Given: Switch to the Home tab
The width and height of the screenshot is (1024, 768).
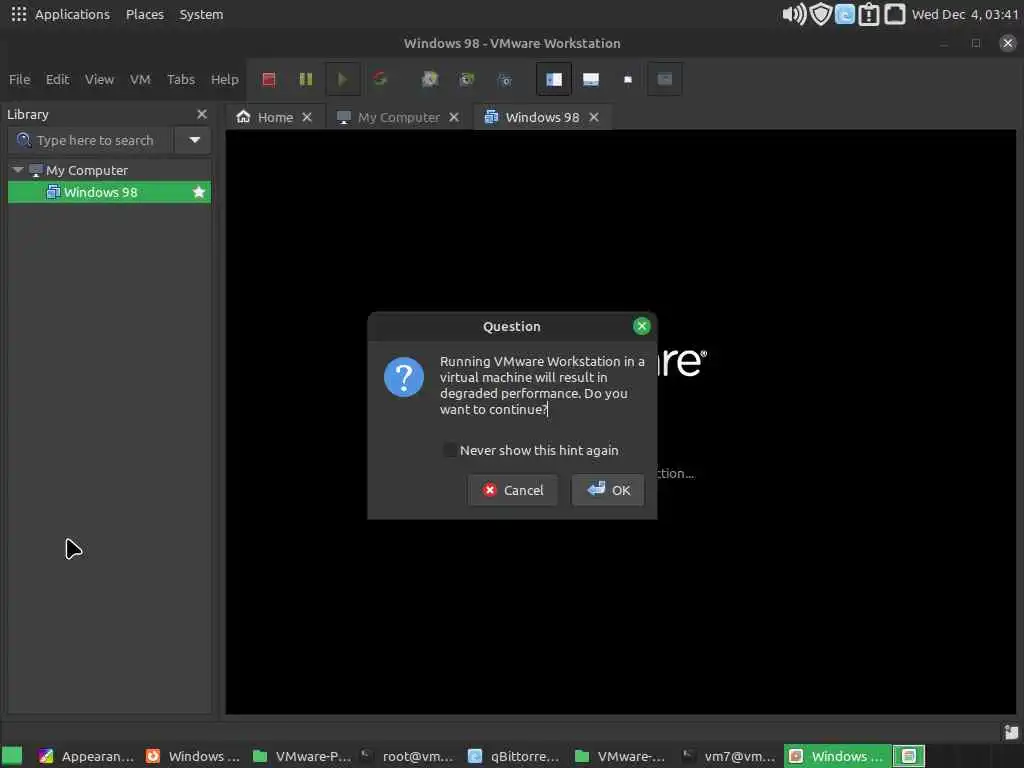Looking at the screenshot, I should [x=275, y=117].
